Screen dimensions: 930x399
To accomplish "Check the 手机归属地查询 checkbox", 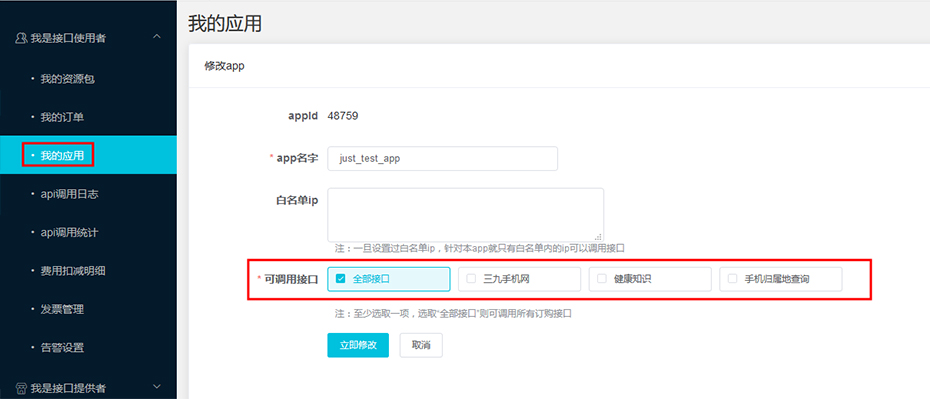I will coord(732,279).
